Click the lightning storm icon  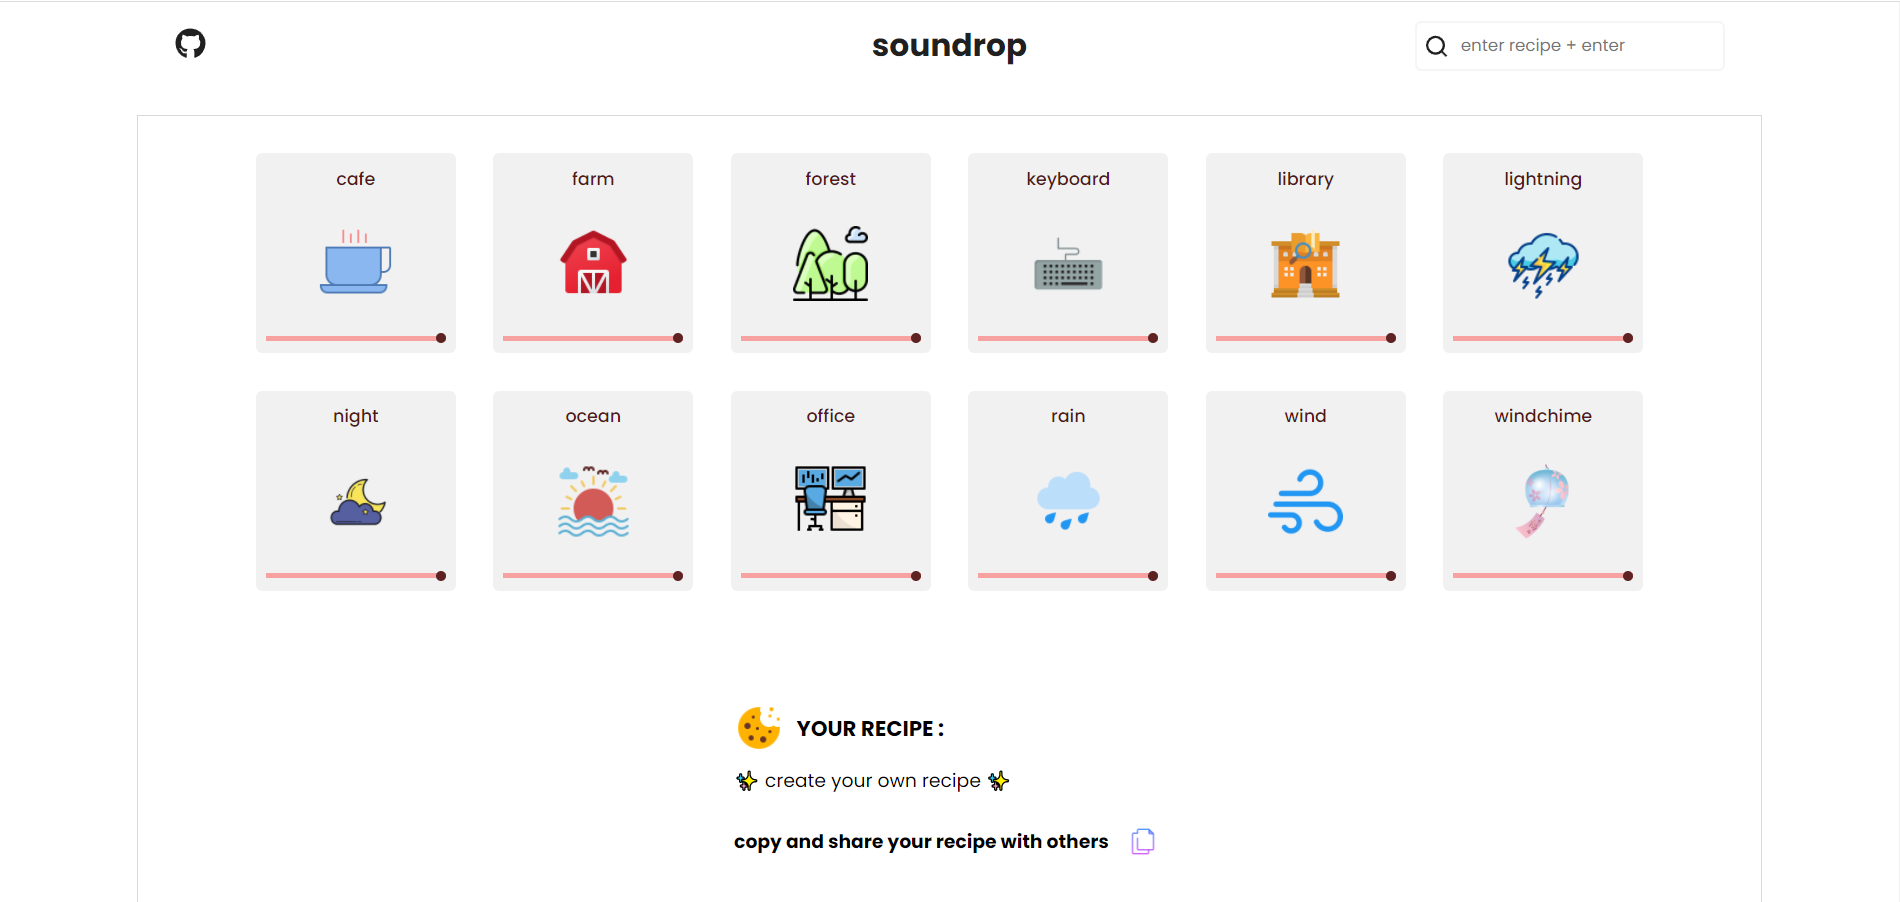[1542, 263]
